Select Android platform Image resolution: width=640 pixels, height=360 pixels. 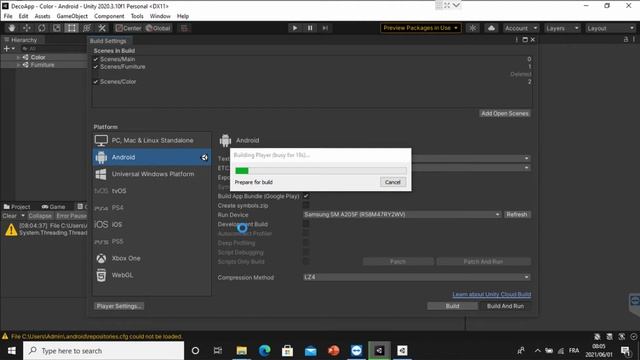(152, 157)
